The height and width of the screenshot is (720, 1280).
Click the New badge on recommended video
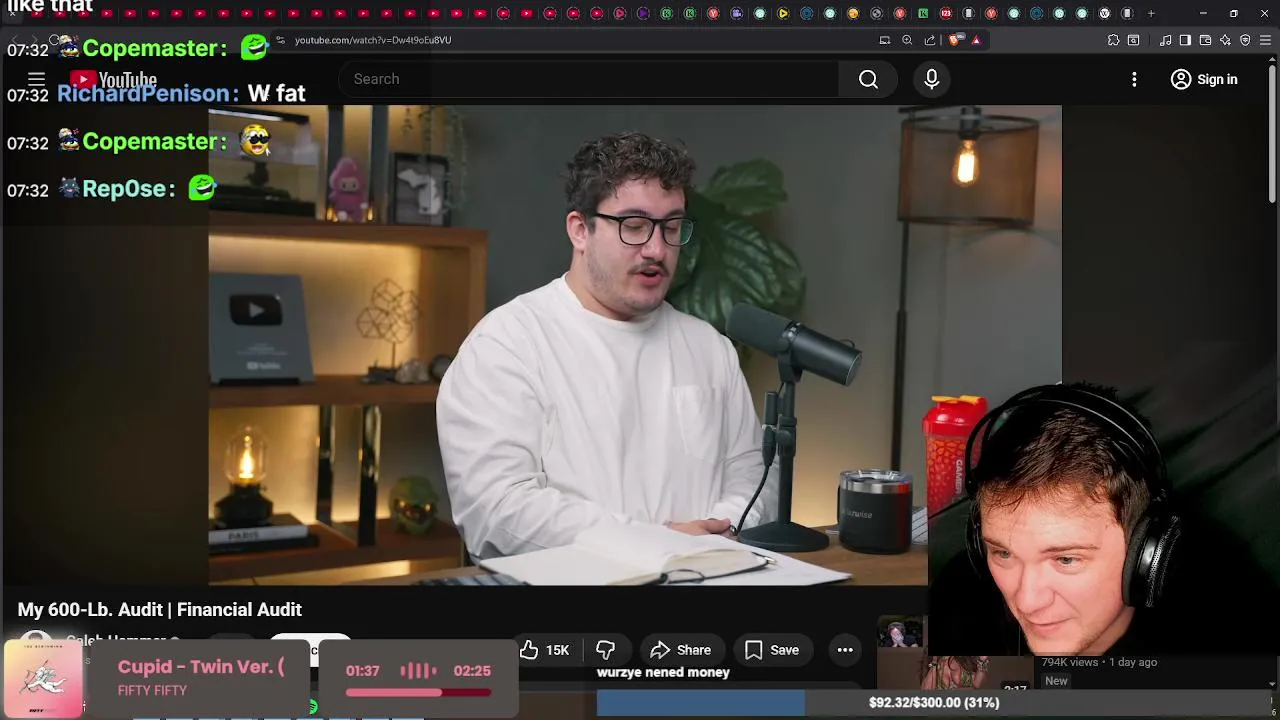pyautogui.click(x=1056, y=681)
